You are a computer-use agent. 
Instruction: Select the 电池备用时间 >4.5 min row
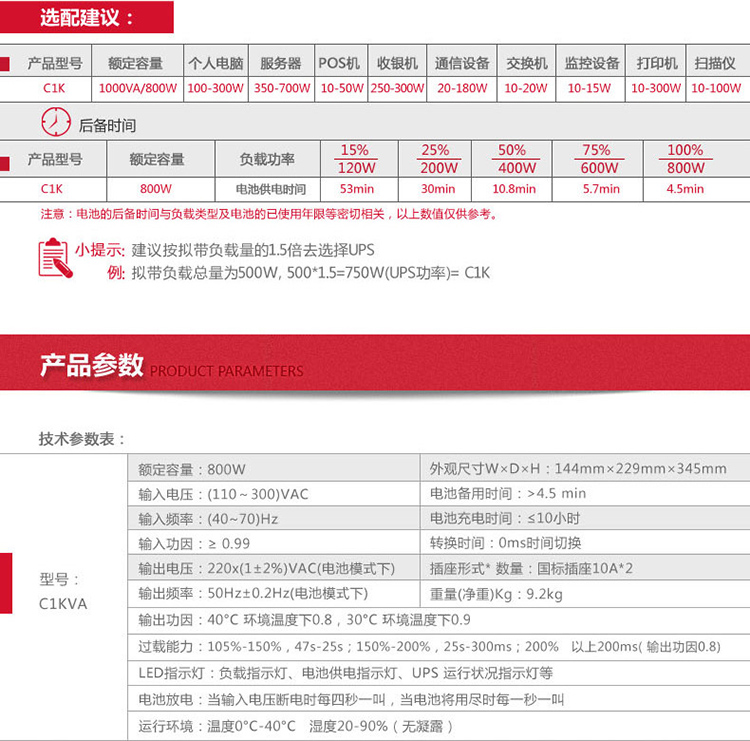(585, 494)
